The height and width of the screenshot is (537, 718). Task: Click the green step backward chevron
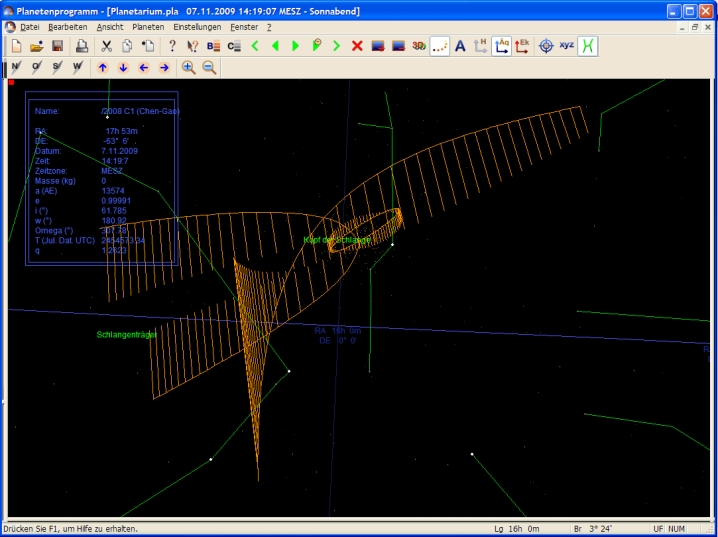point(255,46)
